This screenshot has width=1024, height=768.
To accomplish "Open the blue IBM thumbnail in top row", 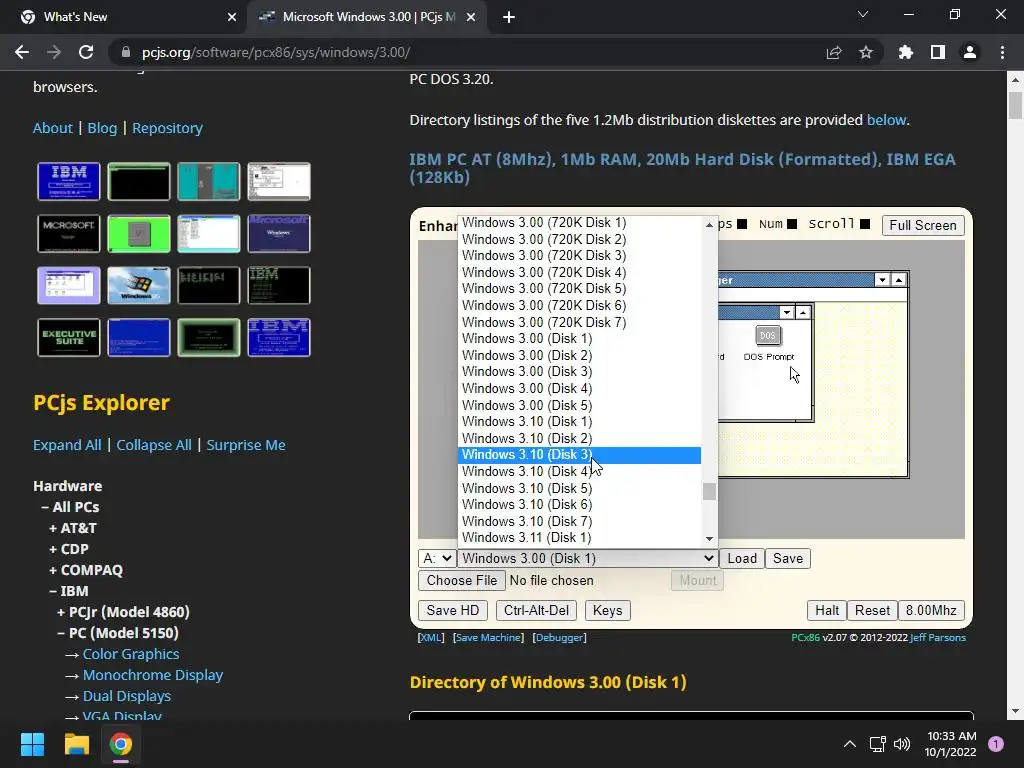I will point(69,181).
